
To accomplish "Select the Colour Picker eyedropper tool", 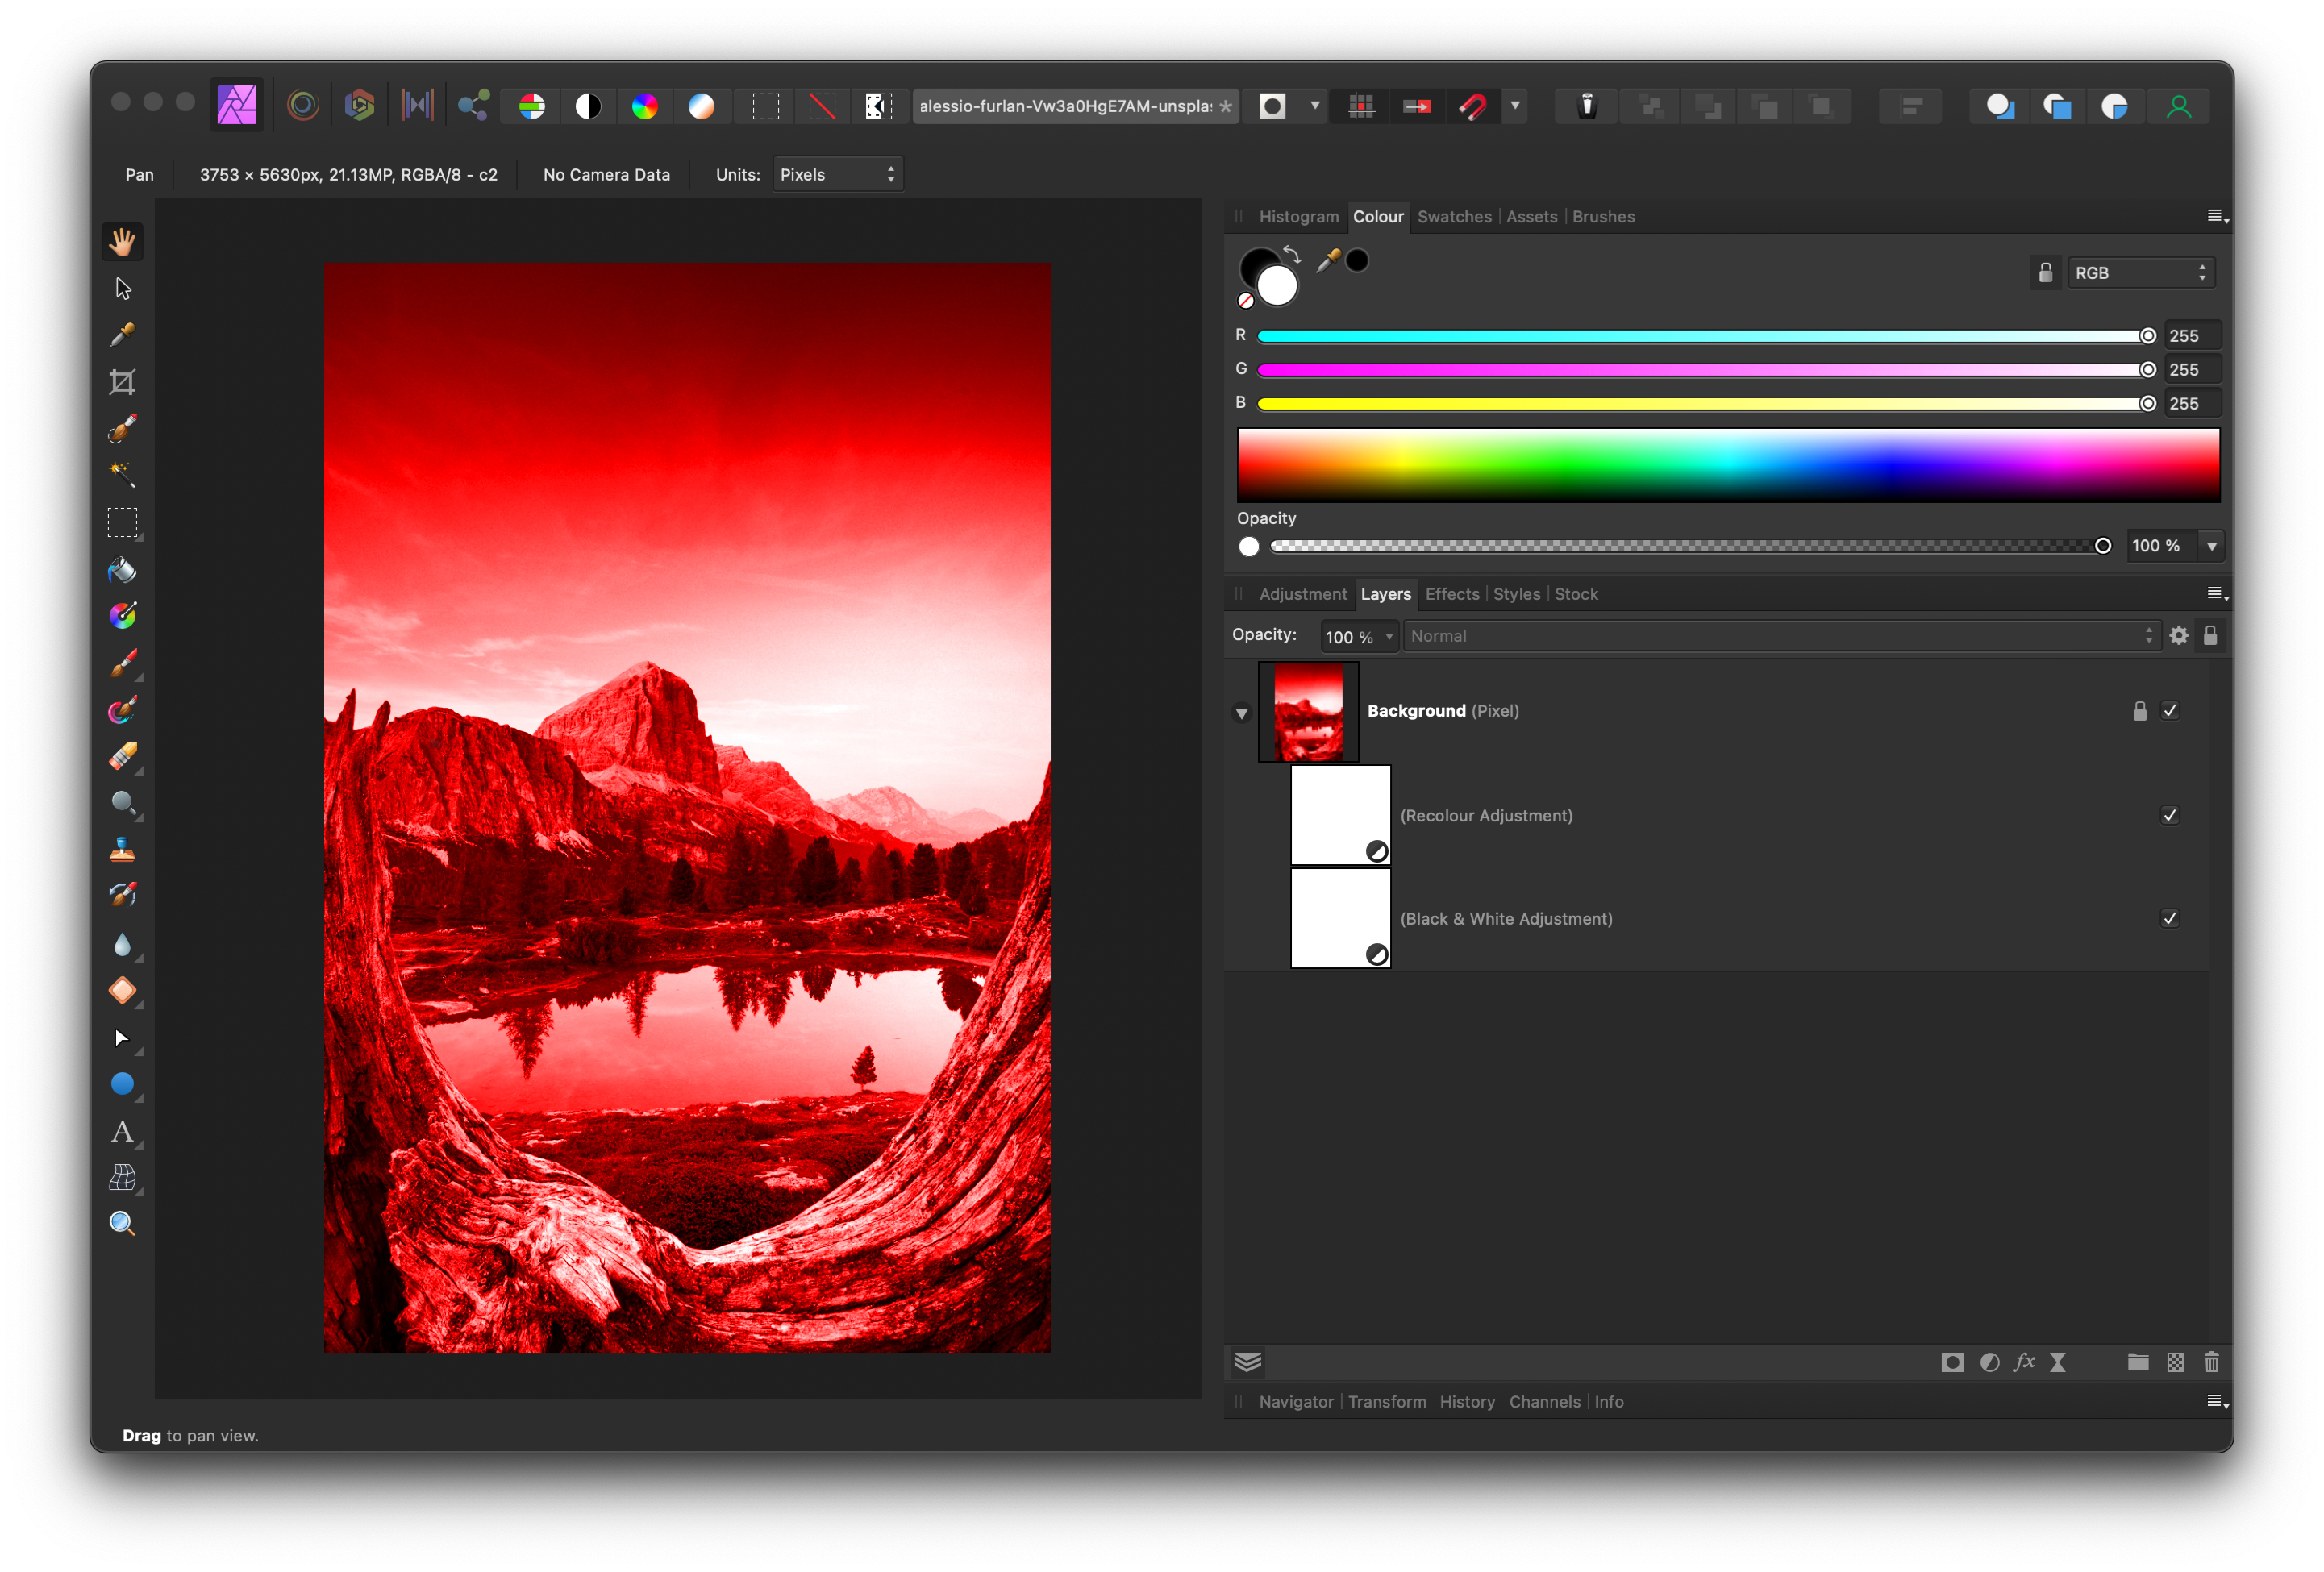I will click(x=122, y=335).
